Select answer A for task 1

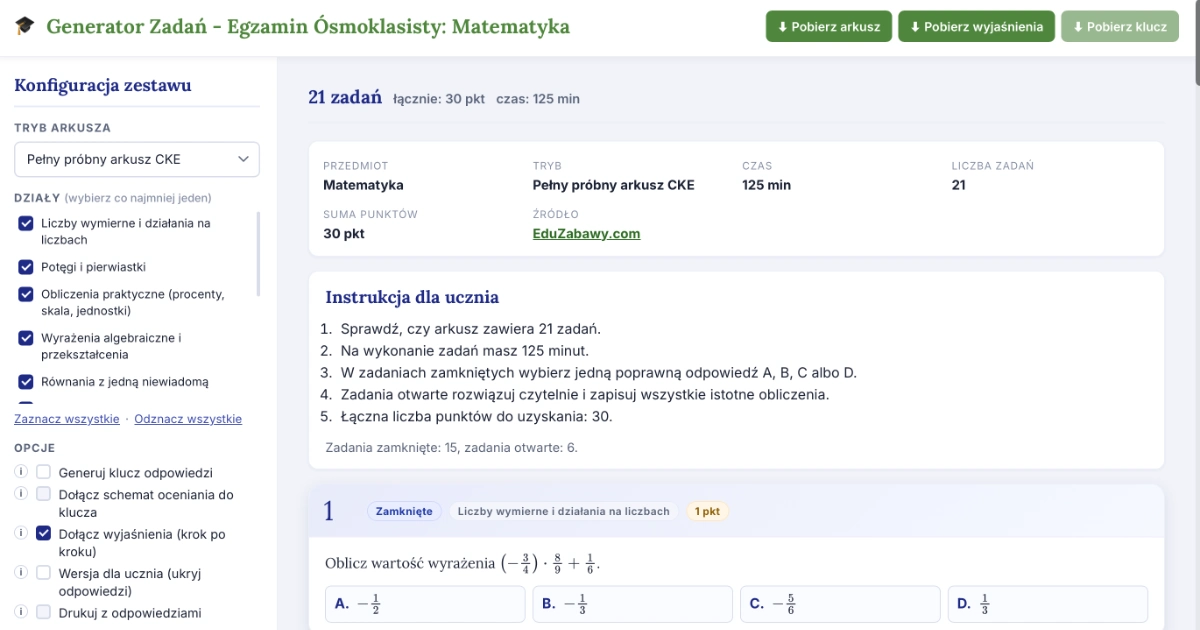pos(424,603)
